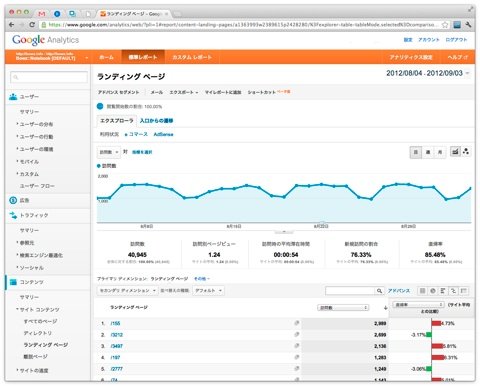Open the エクスポート dropdown menu
This screenshot has width=480, height=386.
(184, 92)
